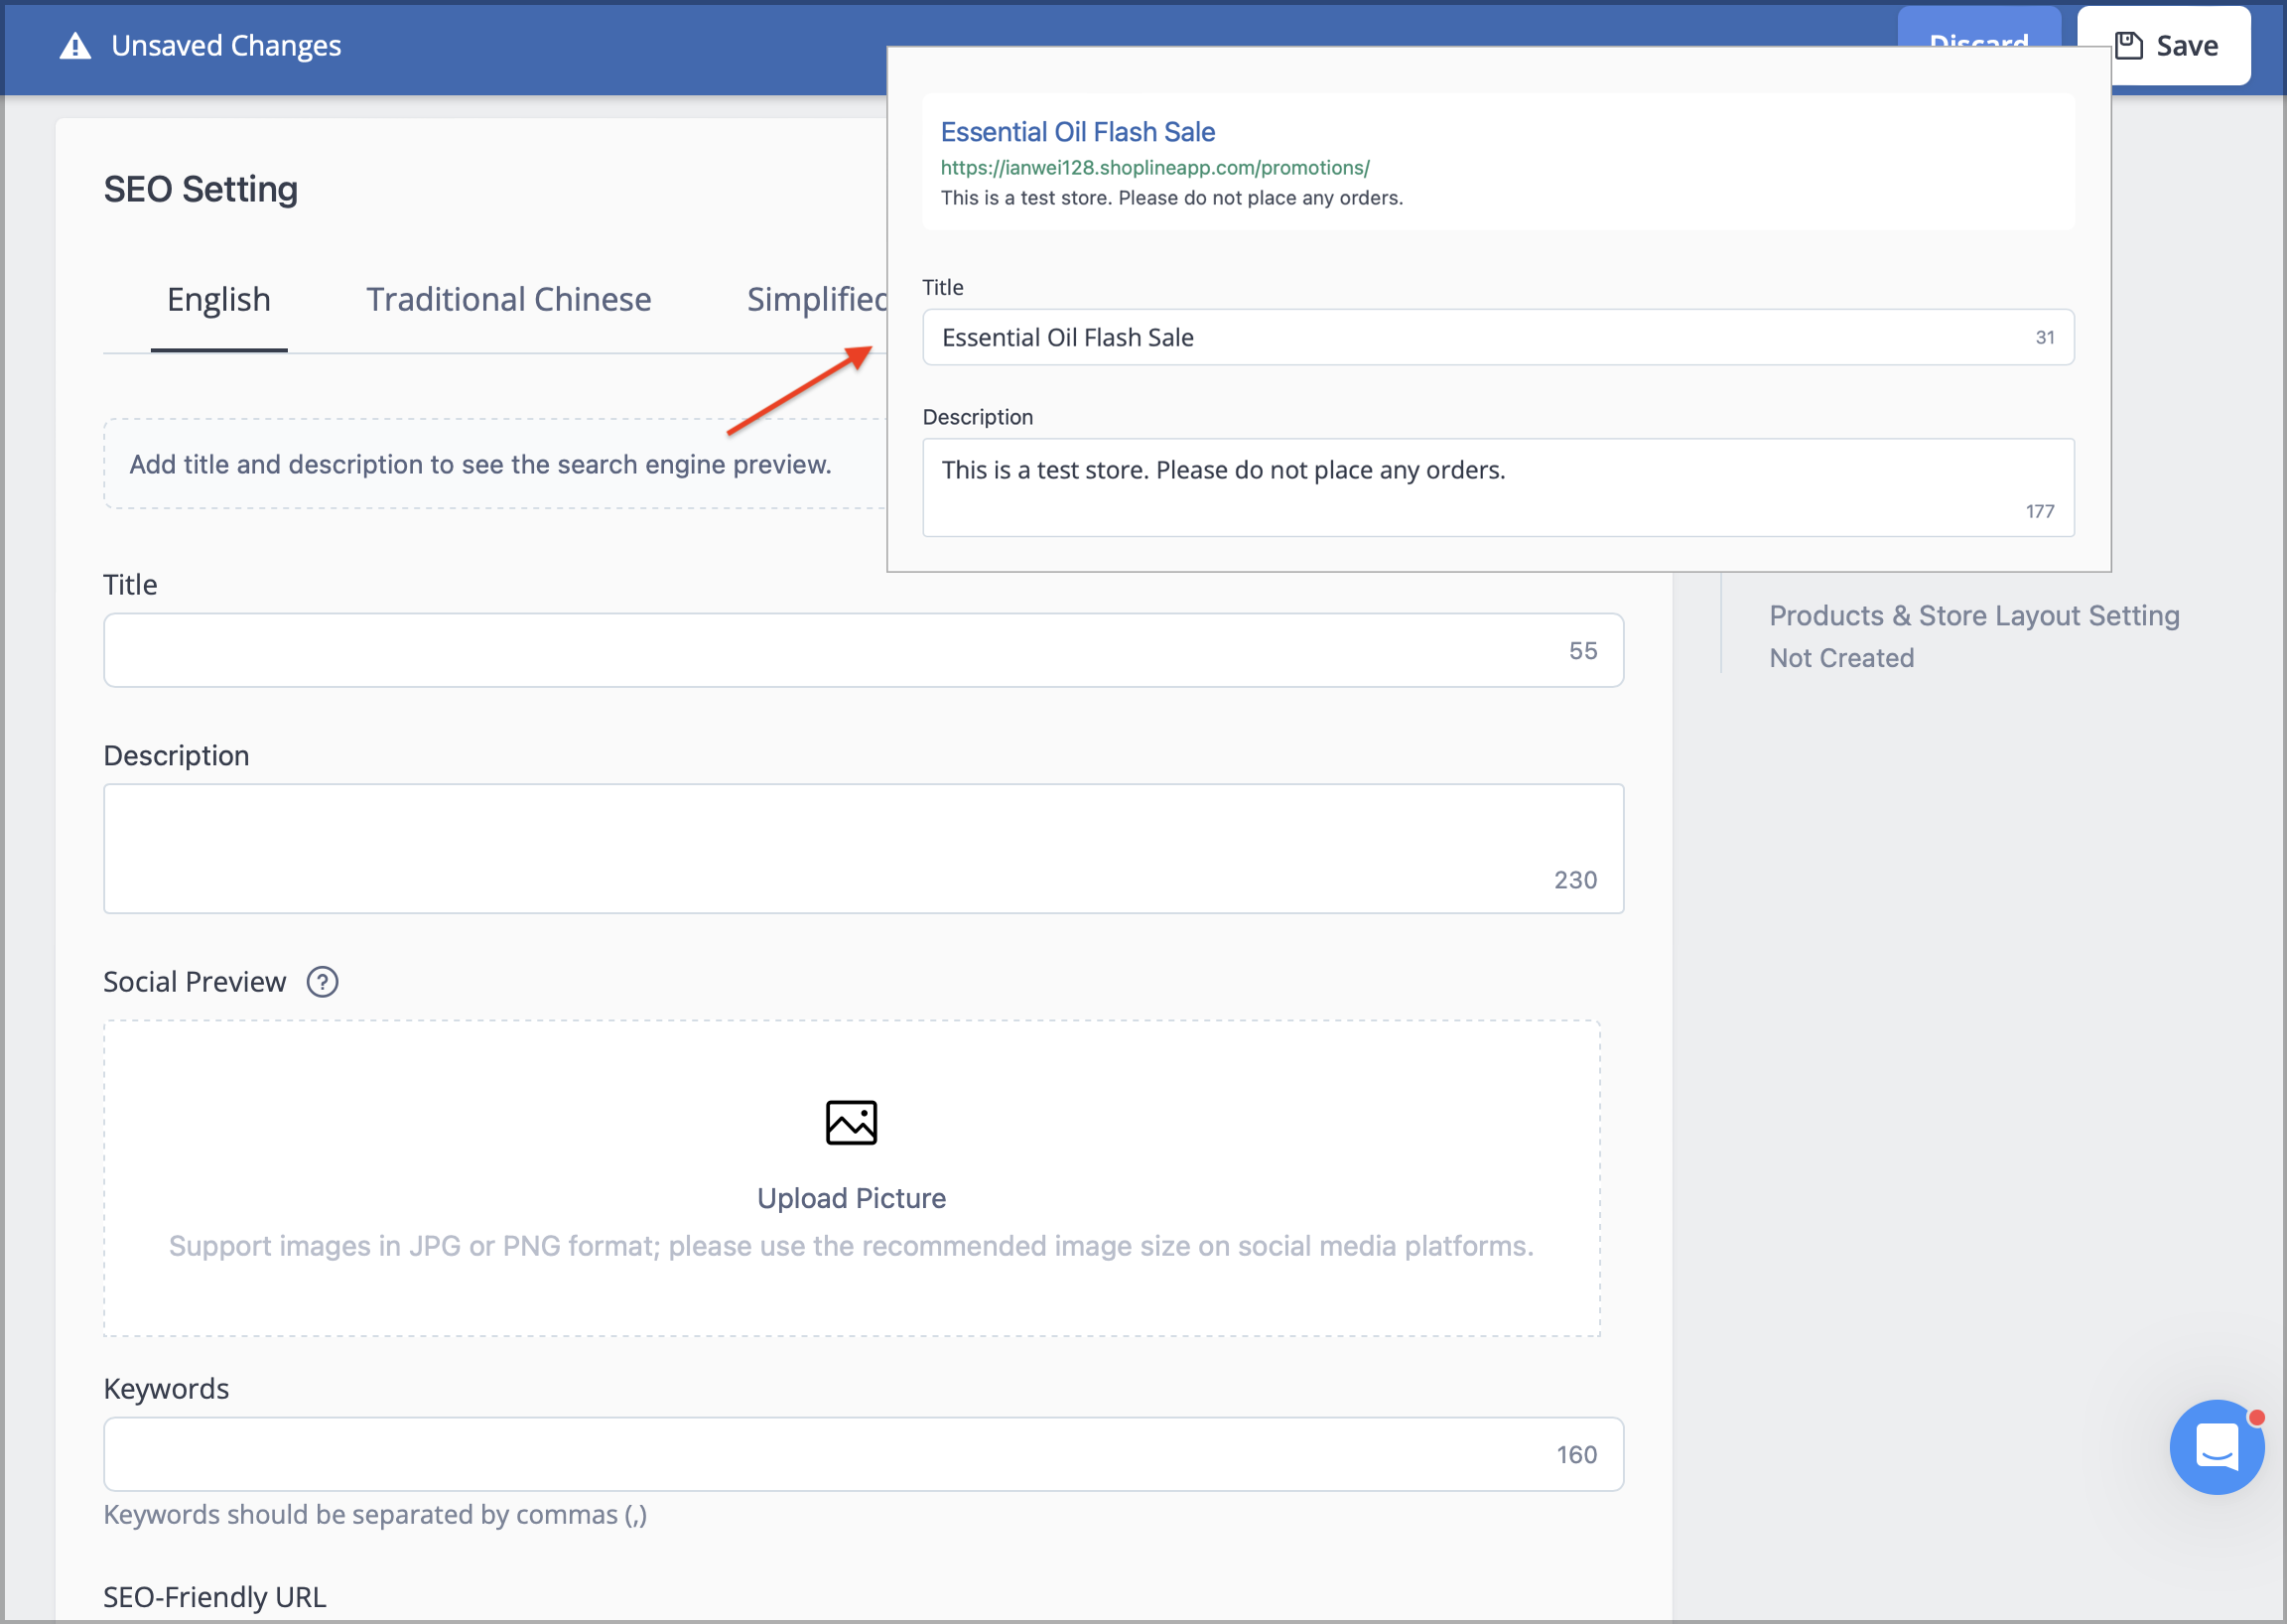Open the Essential Oil Flash Sale preview link
This screenshot has height=1624, width=2287.
click(1077, 131)
